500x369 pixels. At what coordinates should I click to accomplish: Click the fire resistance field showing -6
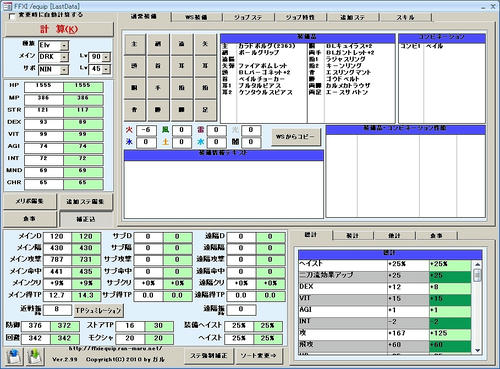coord(146,130)
